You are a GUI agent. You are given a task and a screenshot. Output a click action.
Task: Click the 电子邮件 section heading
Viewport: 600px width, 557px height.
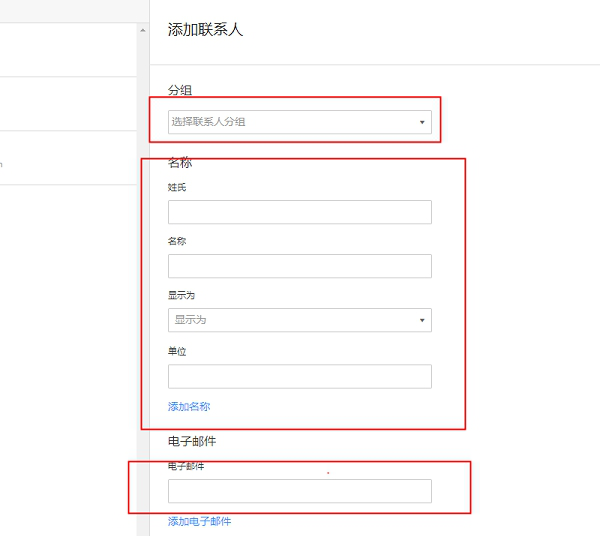[x=192, y=441]
